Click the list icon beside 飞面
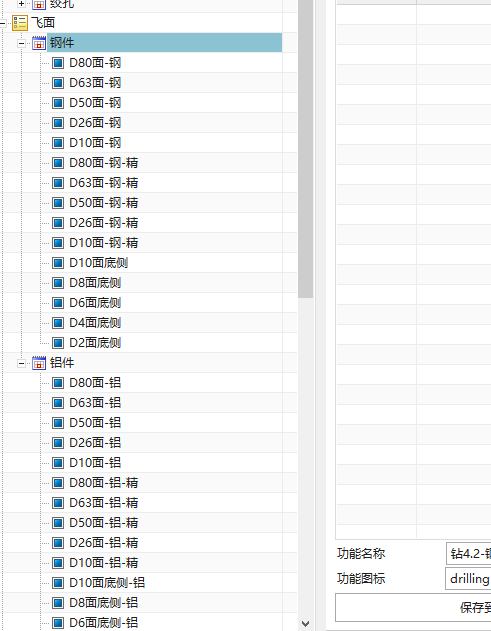Viewport: 491px width, 631px height. (20, 23)
